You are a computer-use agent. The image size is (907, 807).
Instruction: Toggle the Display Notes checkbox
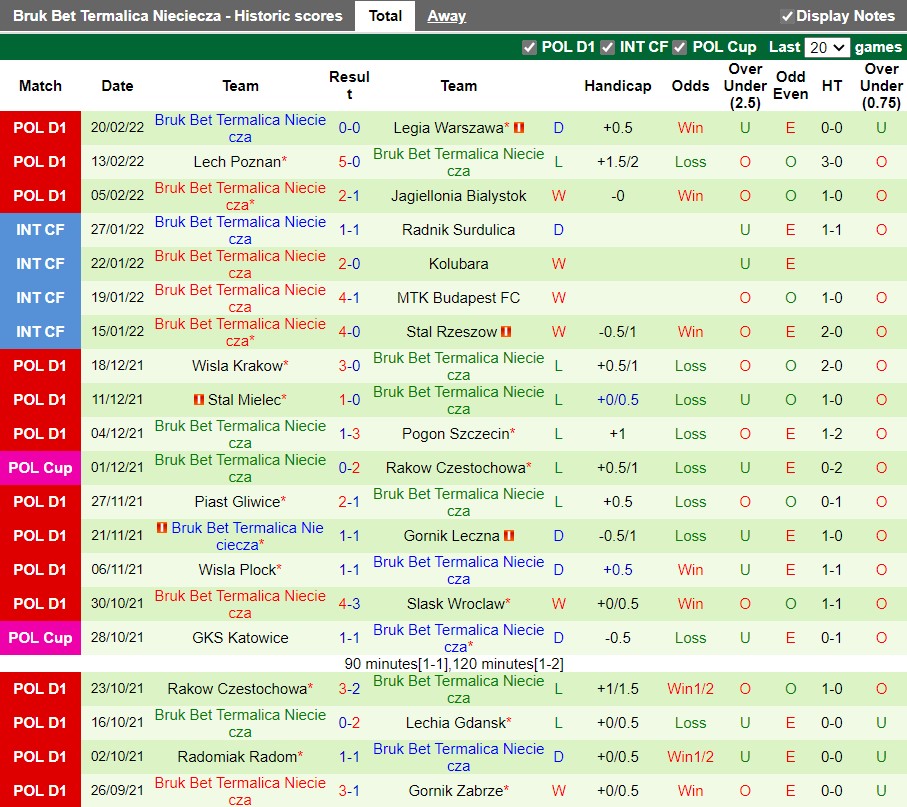(x=787, y=16)
